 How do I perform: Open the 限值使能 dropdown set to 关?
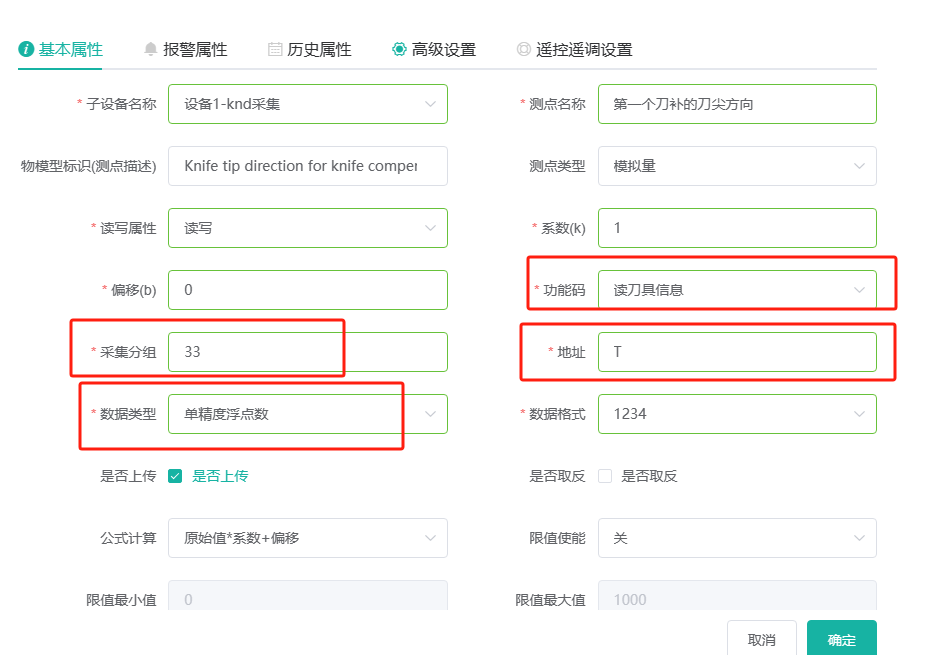point(737,538)
